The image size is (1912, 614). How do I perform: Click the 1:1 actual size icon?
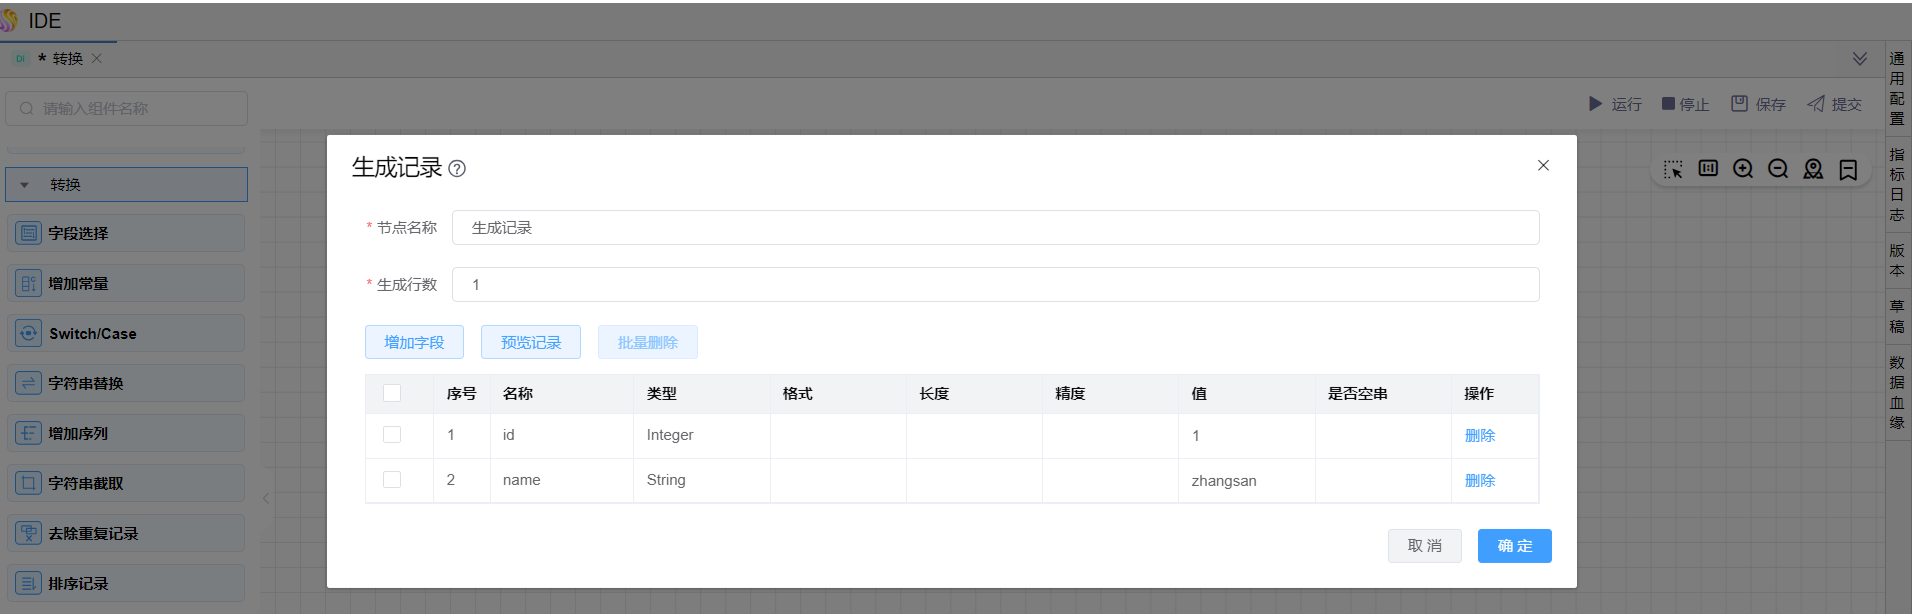click(x=1708, y=168)
